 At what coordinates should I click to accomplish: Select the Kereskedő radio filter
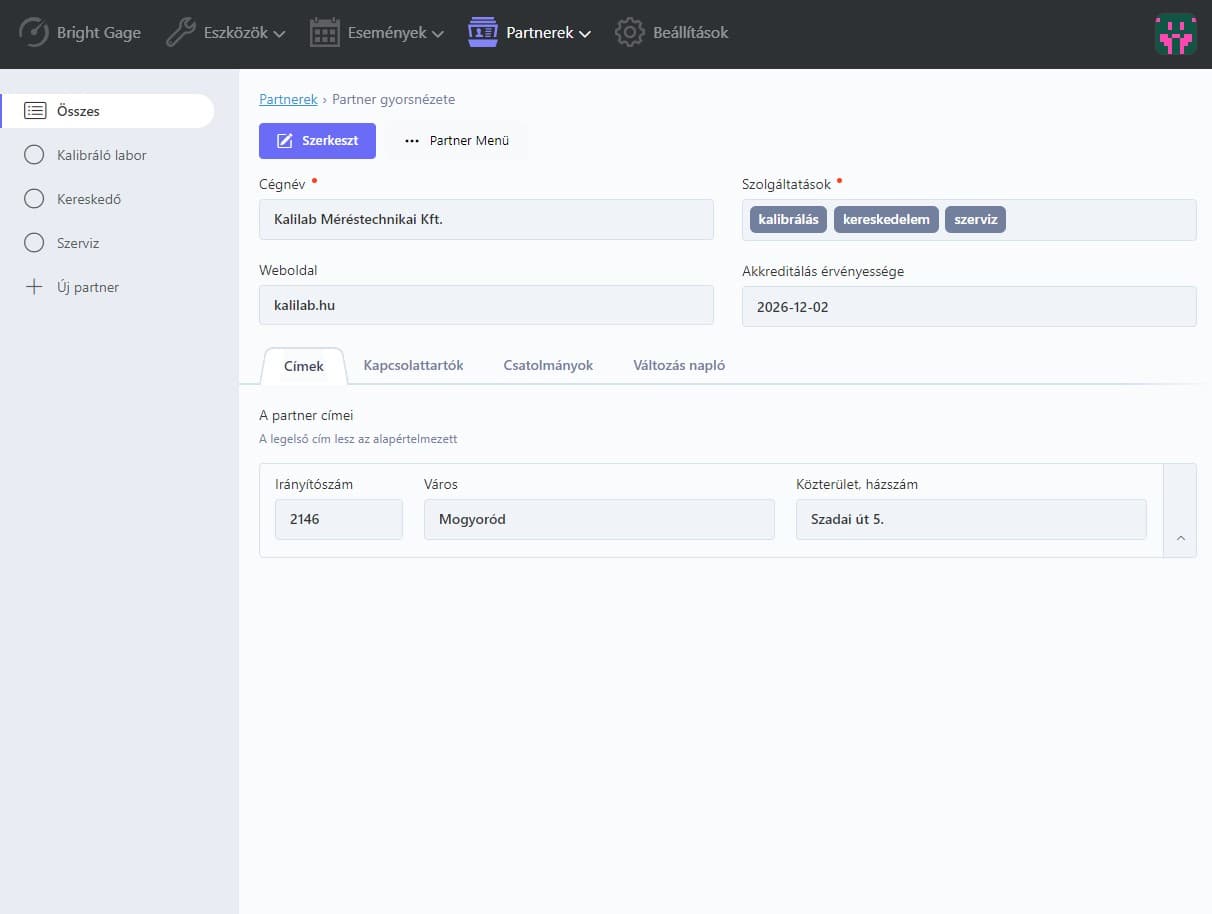click(x=34, y=199)
